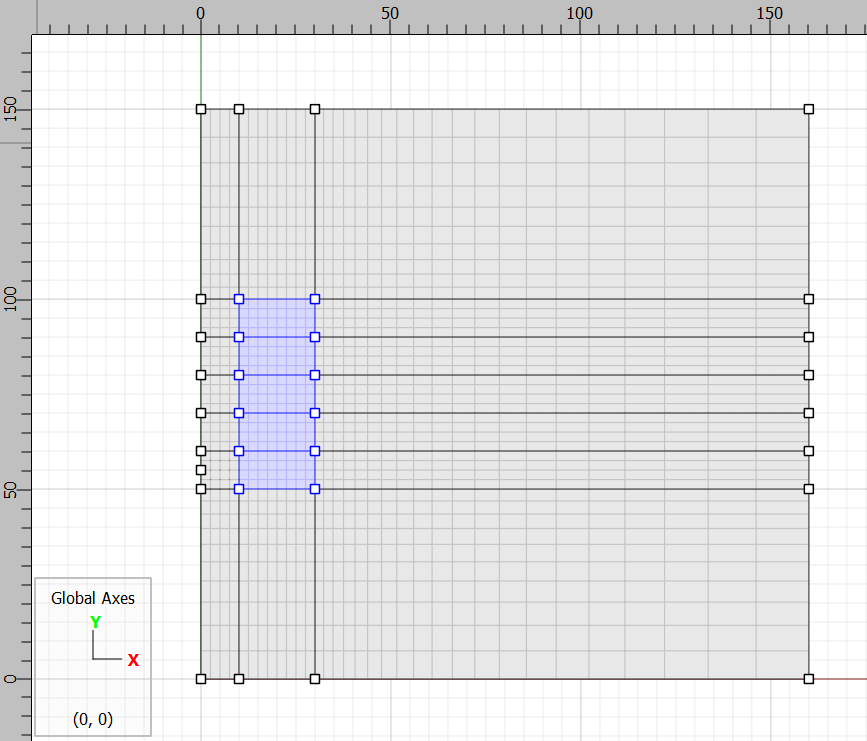867x741 pixels.
Task: Click the 50 mark on the horizontal ruler
Action: [391, 14]
